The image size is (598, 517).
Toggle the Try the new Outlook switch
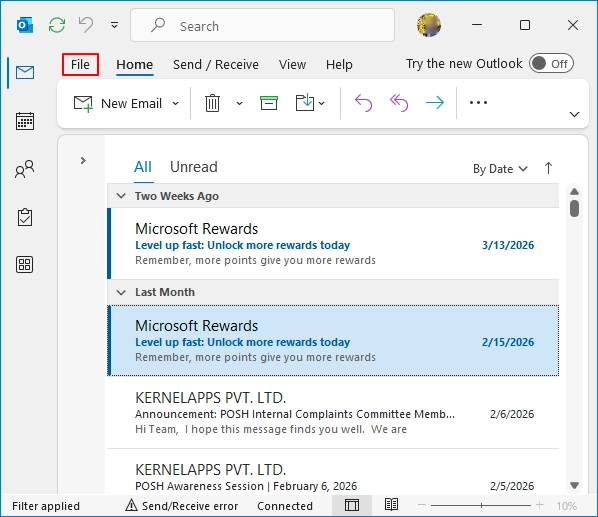coord(551,64)
